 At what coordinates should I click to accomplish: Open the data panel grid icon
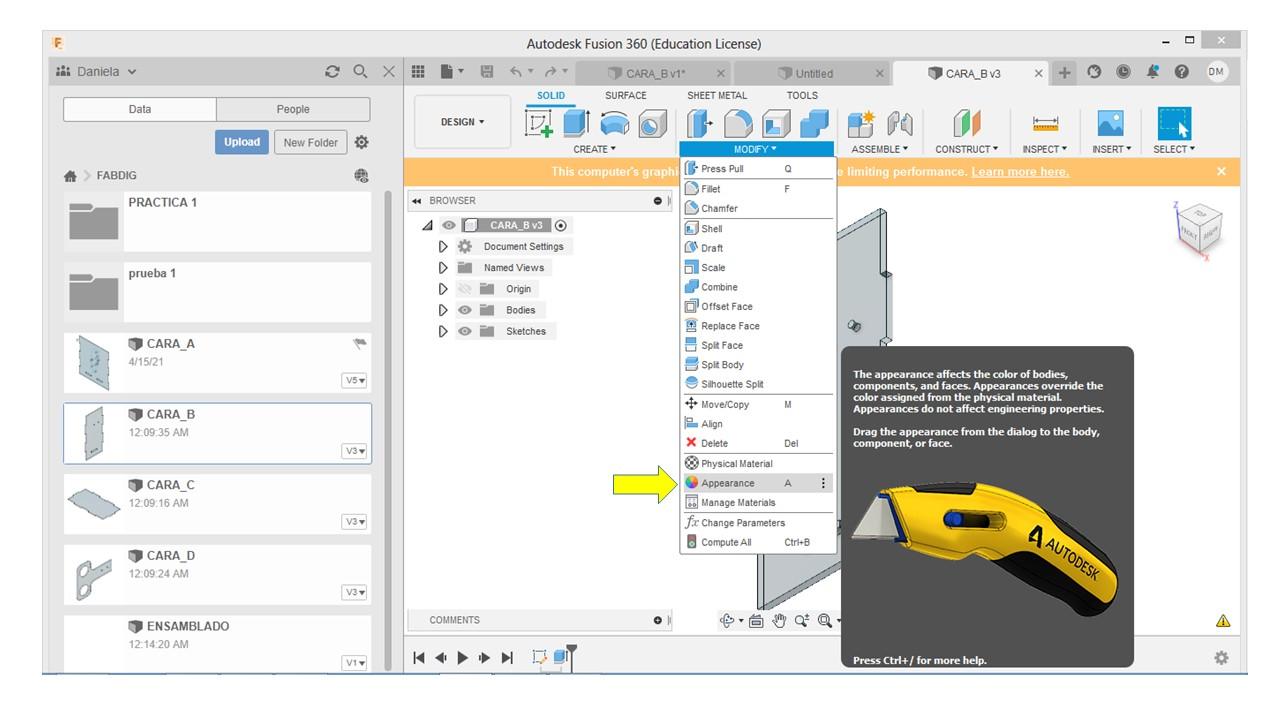[x=418, y=72]
